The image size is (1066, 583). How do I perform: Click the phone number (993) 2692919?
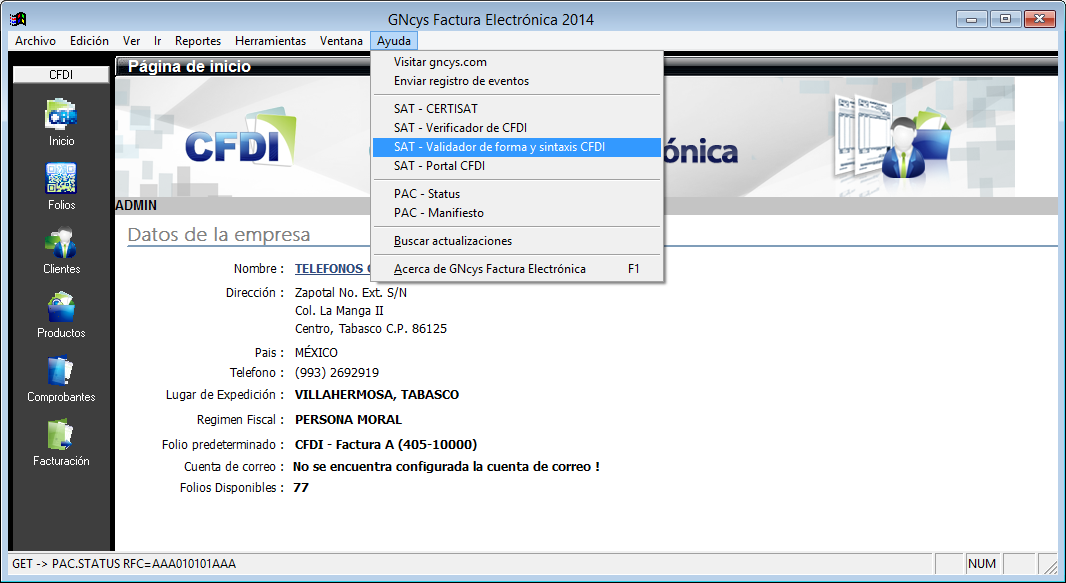pos(337,372)
